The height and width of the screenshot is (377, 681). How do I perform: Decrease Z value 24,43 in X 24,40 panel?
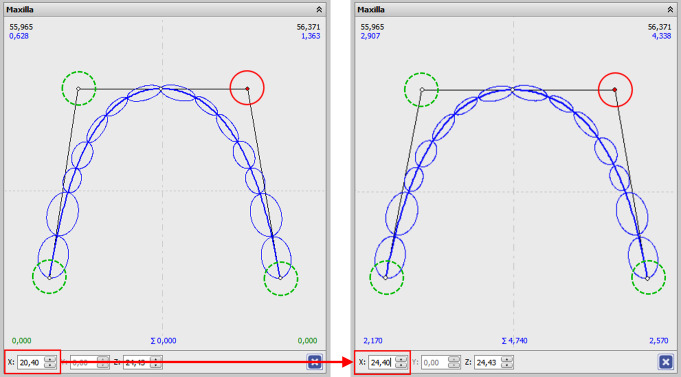point(508,365)
